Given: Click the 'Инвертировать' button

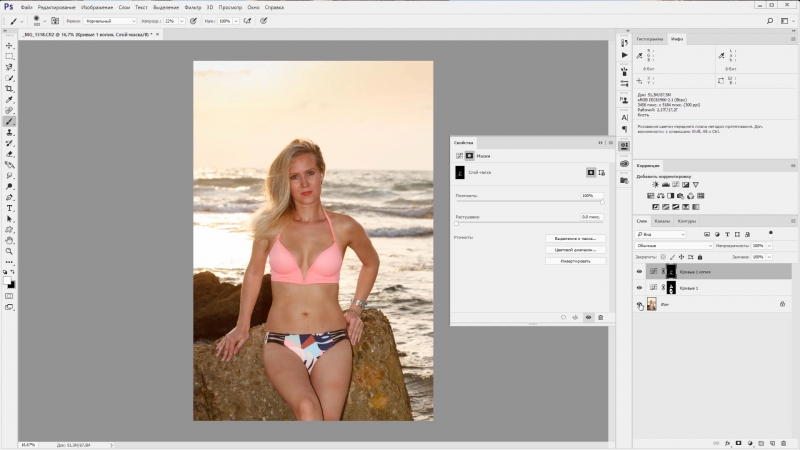Looking at the screenshot, I should coord(576,261).
